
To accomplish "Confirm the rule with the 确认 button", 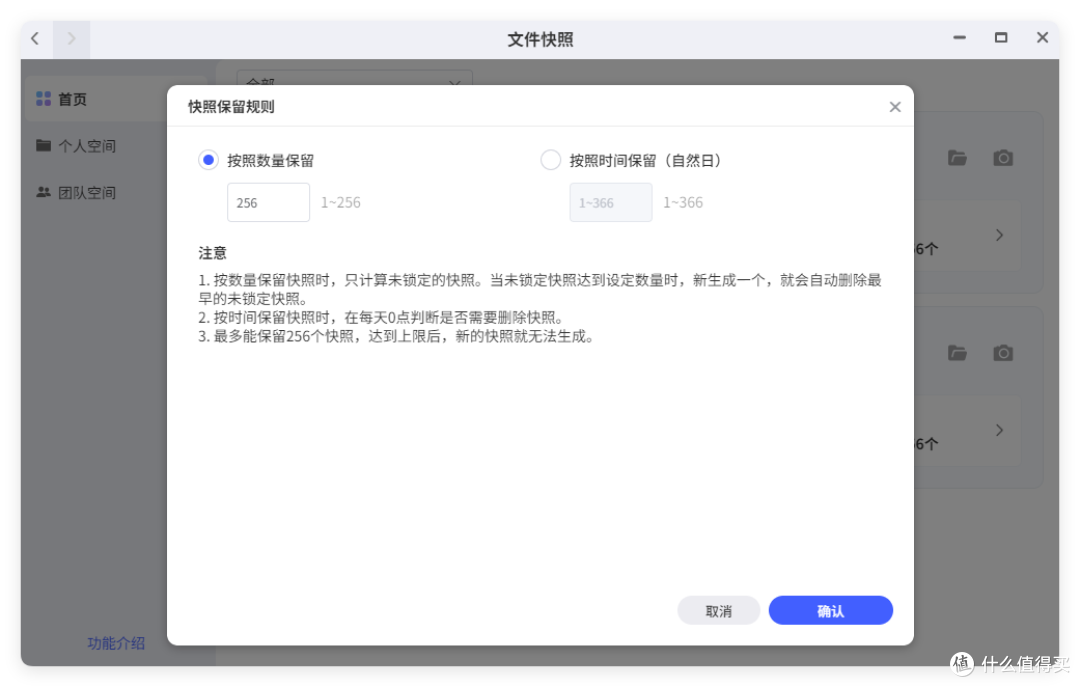I will 831,611.
